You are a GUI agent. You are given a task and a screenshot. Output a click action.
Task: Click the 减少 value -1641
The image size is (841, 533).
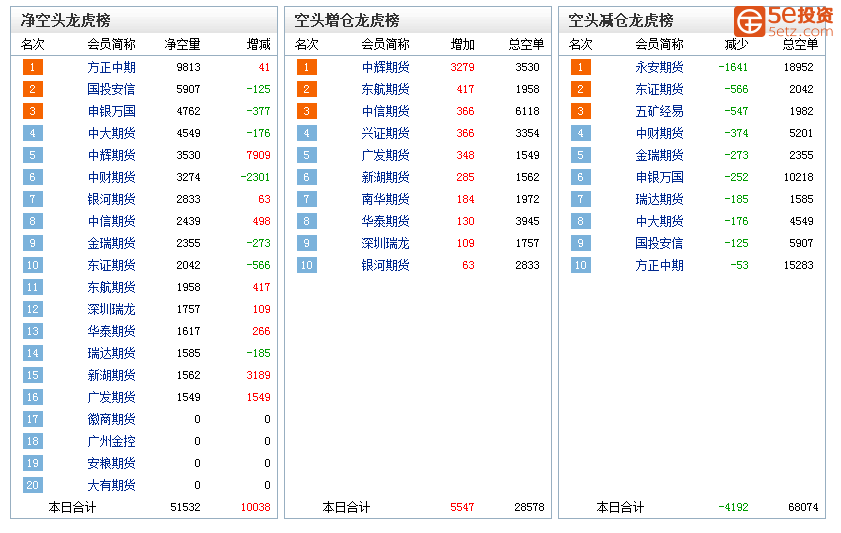pos(733,67)
